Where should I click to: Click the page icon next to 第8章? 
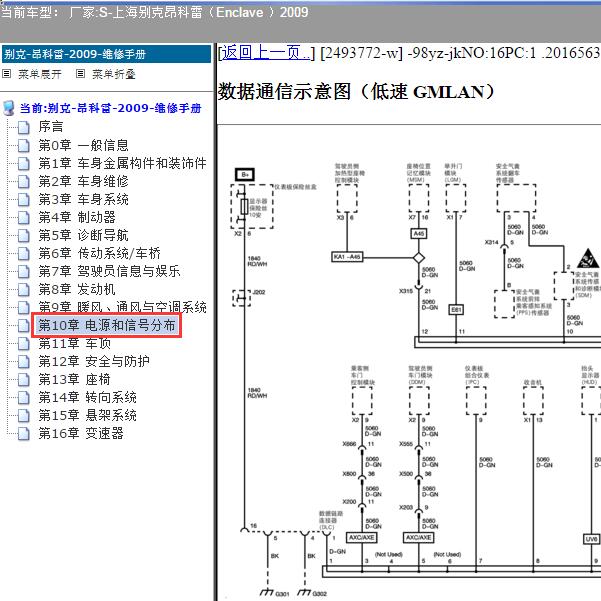coord(24,289)
